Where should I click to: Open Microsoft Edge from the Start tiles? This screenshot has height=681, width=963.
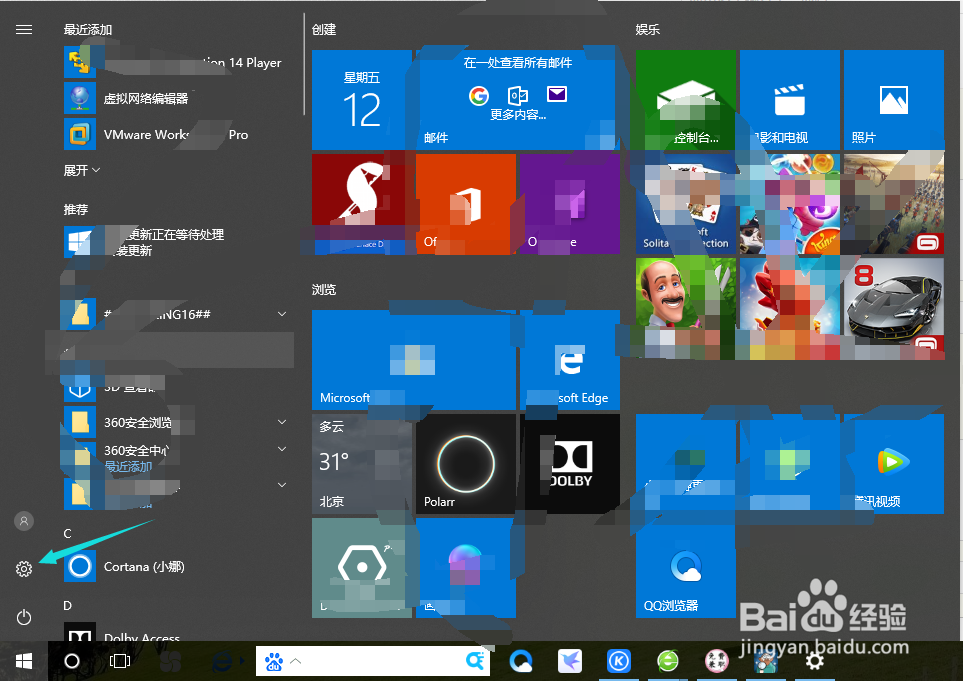click(569, 360)
